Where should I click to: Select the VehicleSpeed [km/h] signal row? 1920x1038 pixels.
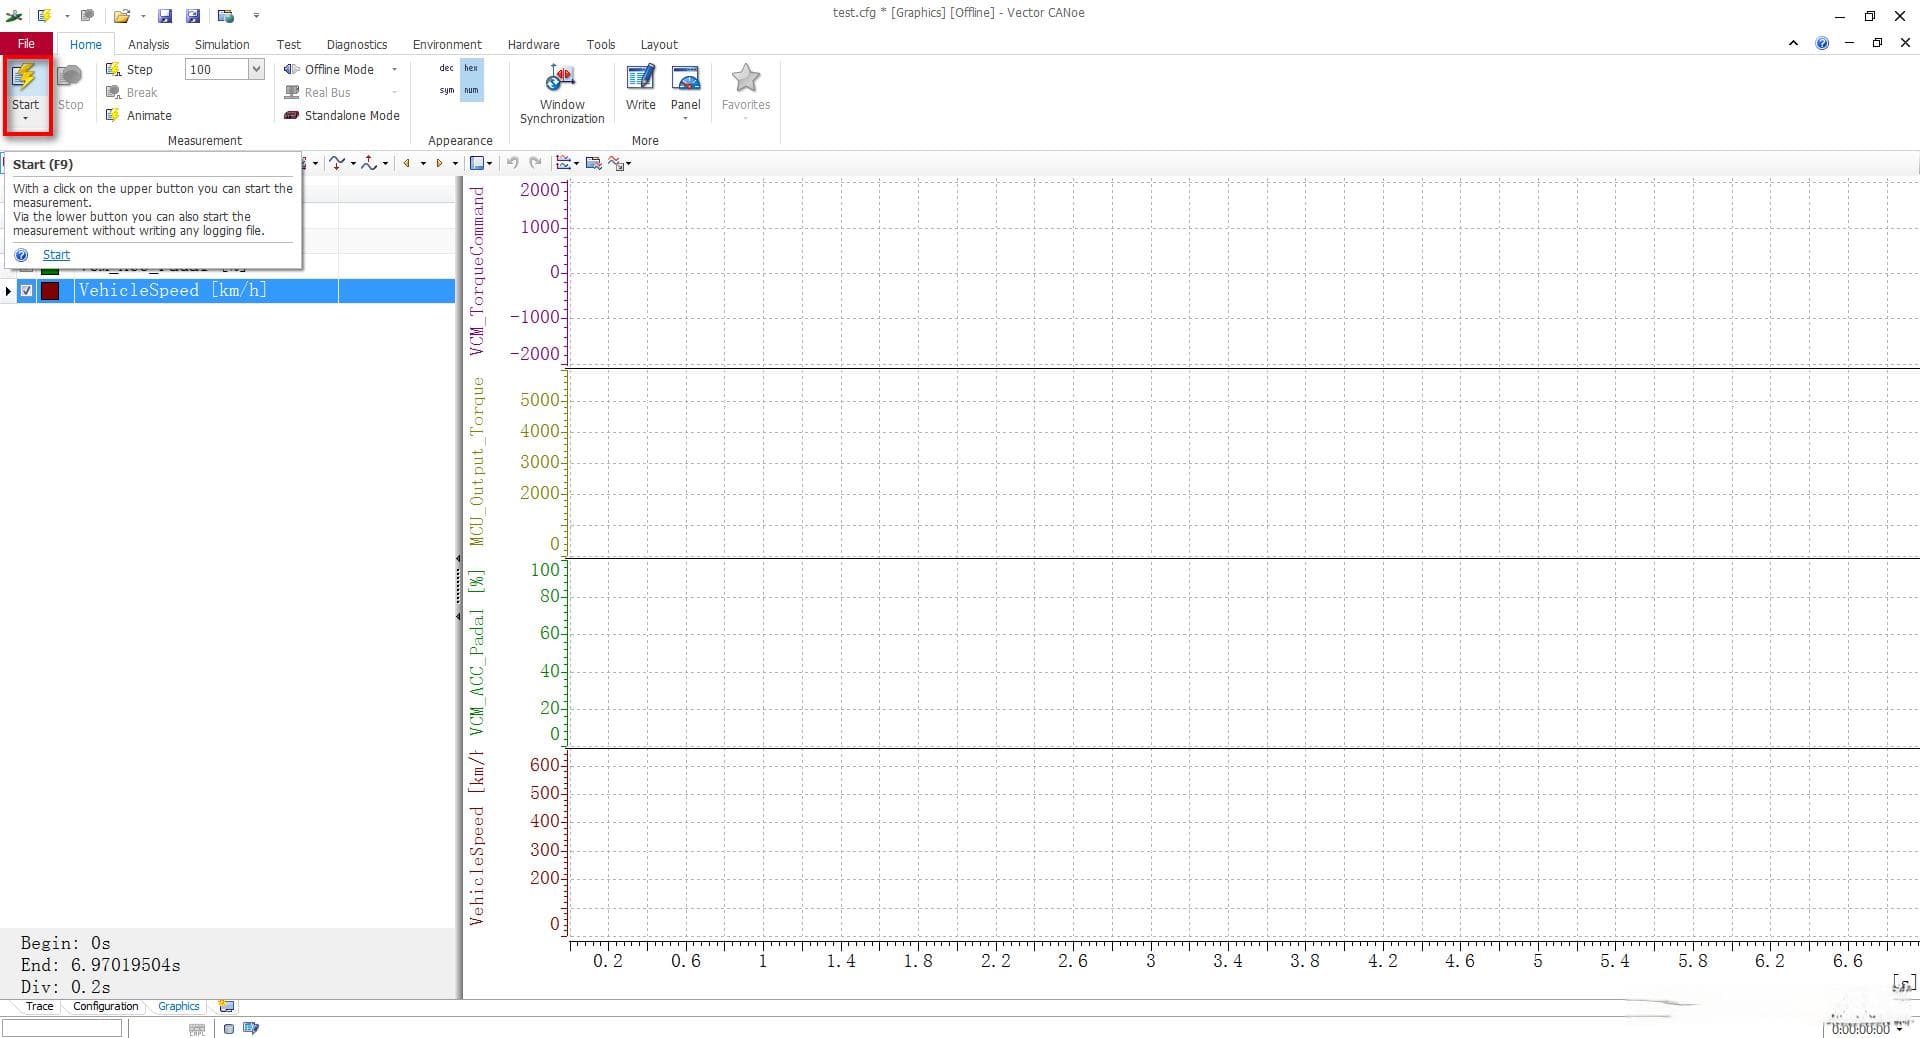[x=228, y=291]
